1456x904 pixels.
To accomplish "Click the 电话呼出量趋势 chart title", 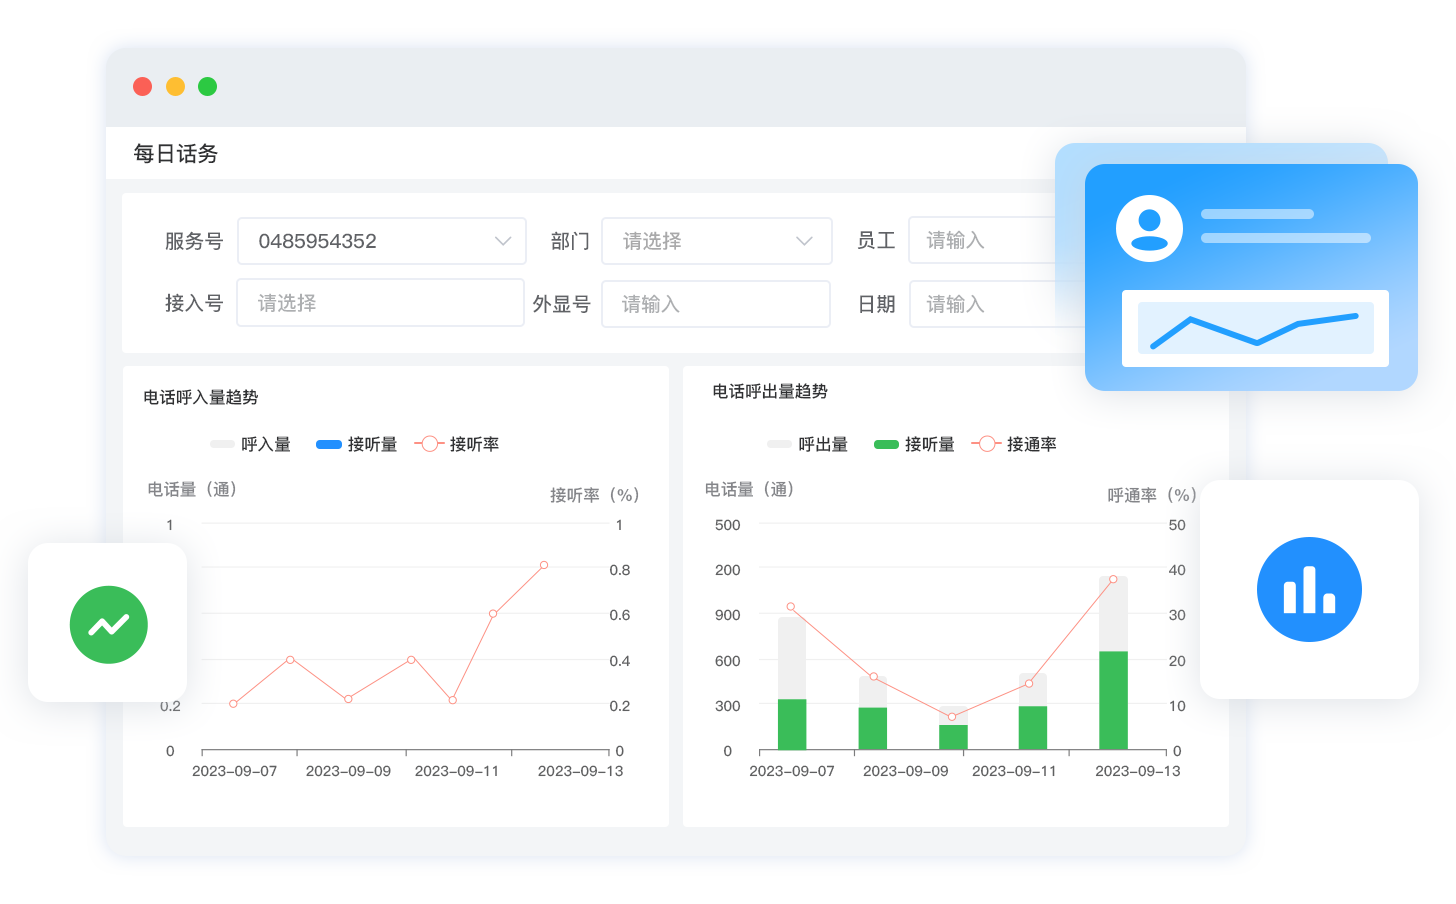I will (x=770, y=391).
